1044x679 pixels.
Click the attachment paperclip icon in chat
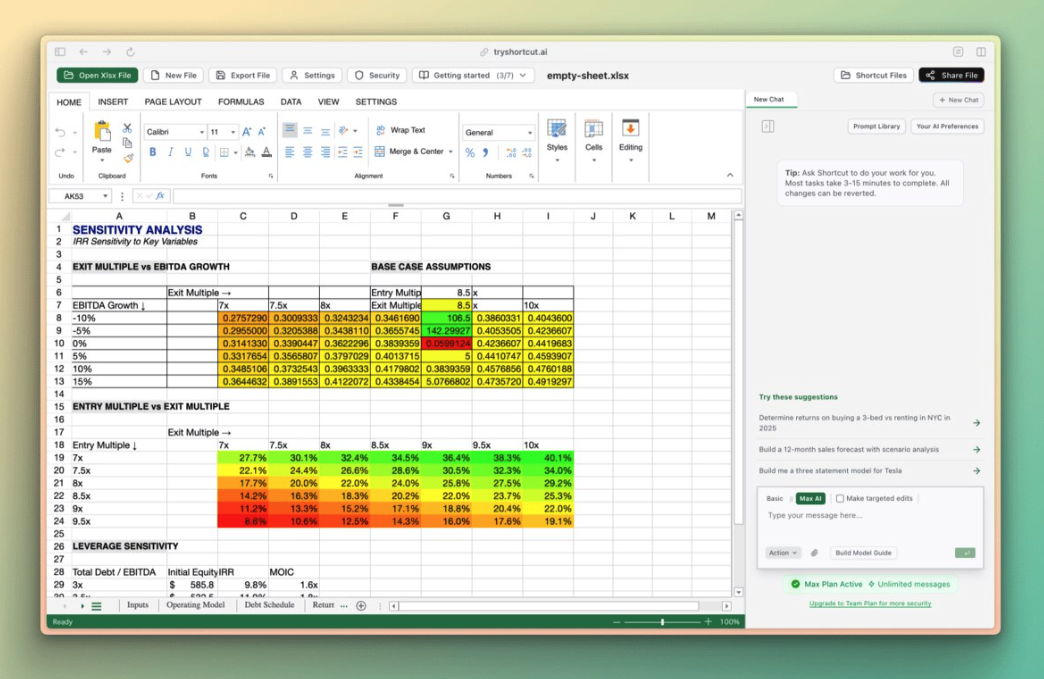(x=814, y=553)
